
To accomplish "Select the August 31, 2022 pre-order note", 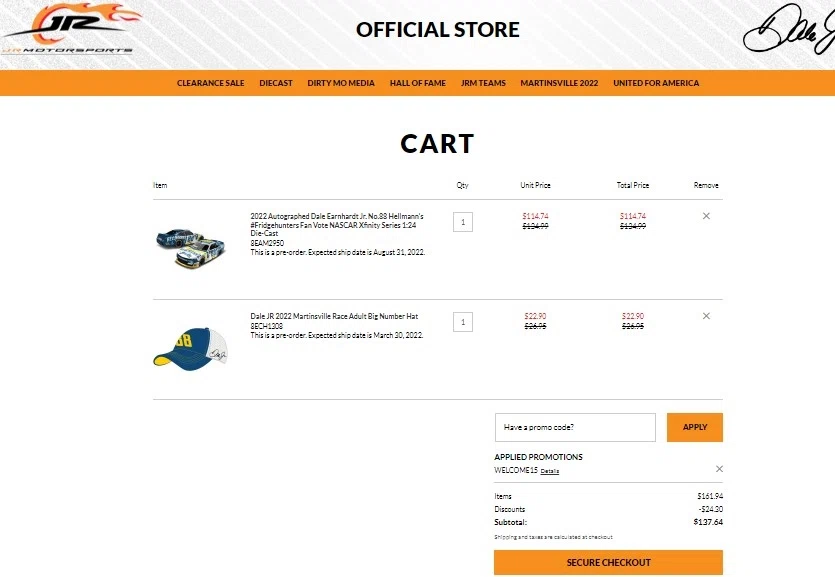I will click(338, 252).
